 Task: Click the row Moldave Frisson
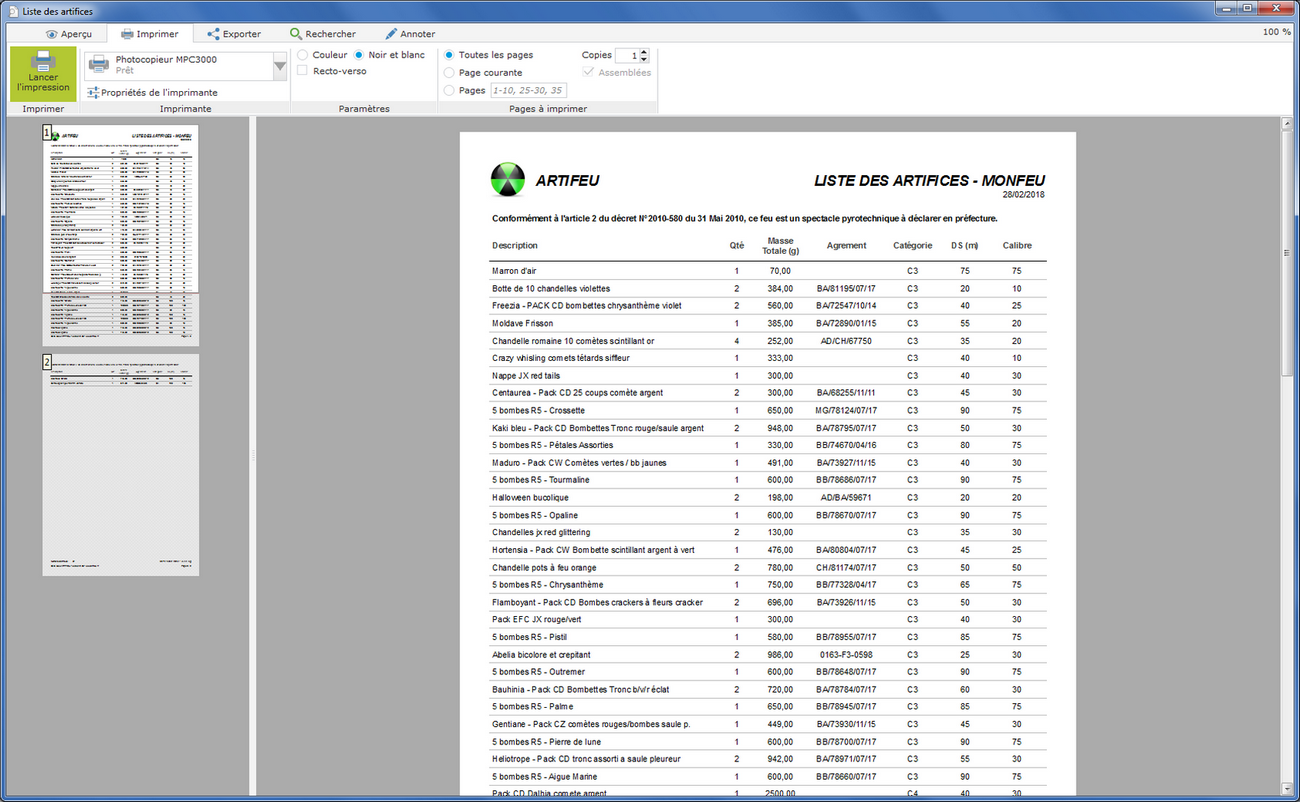tap(768, 323)
